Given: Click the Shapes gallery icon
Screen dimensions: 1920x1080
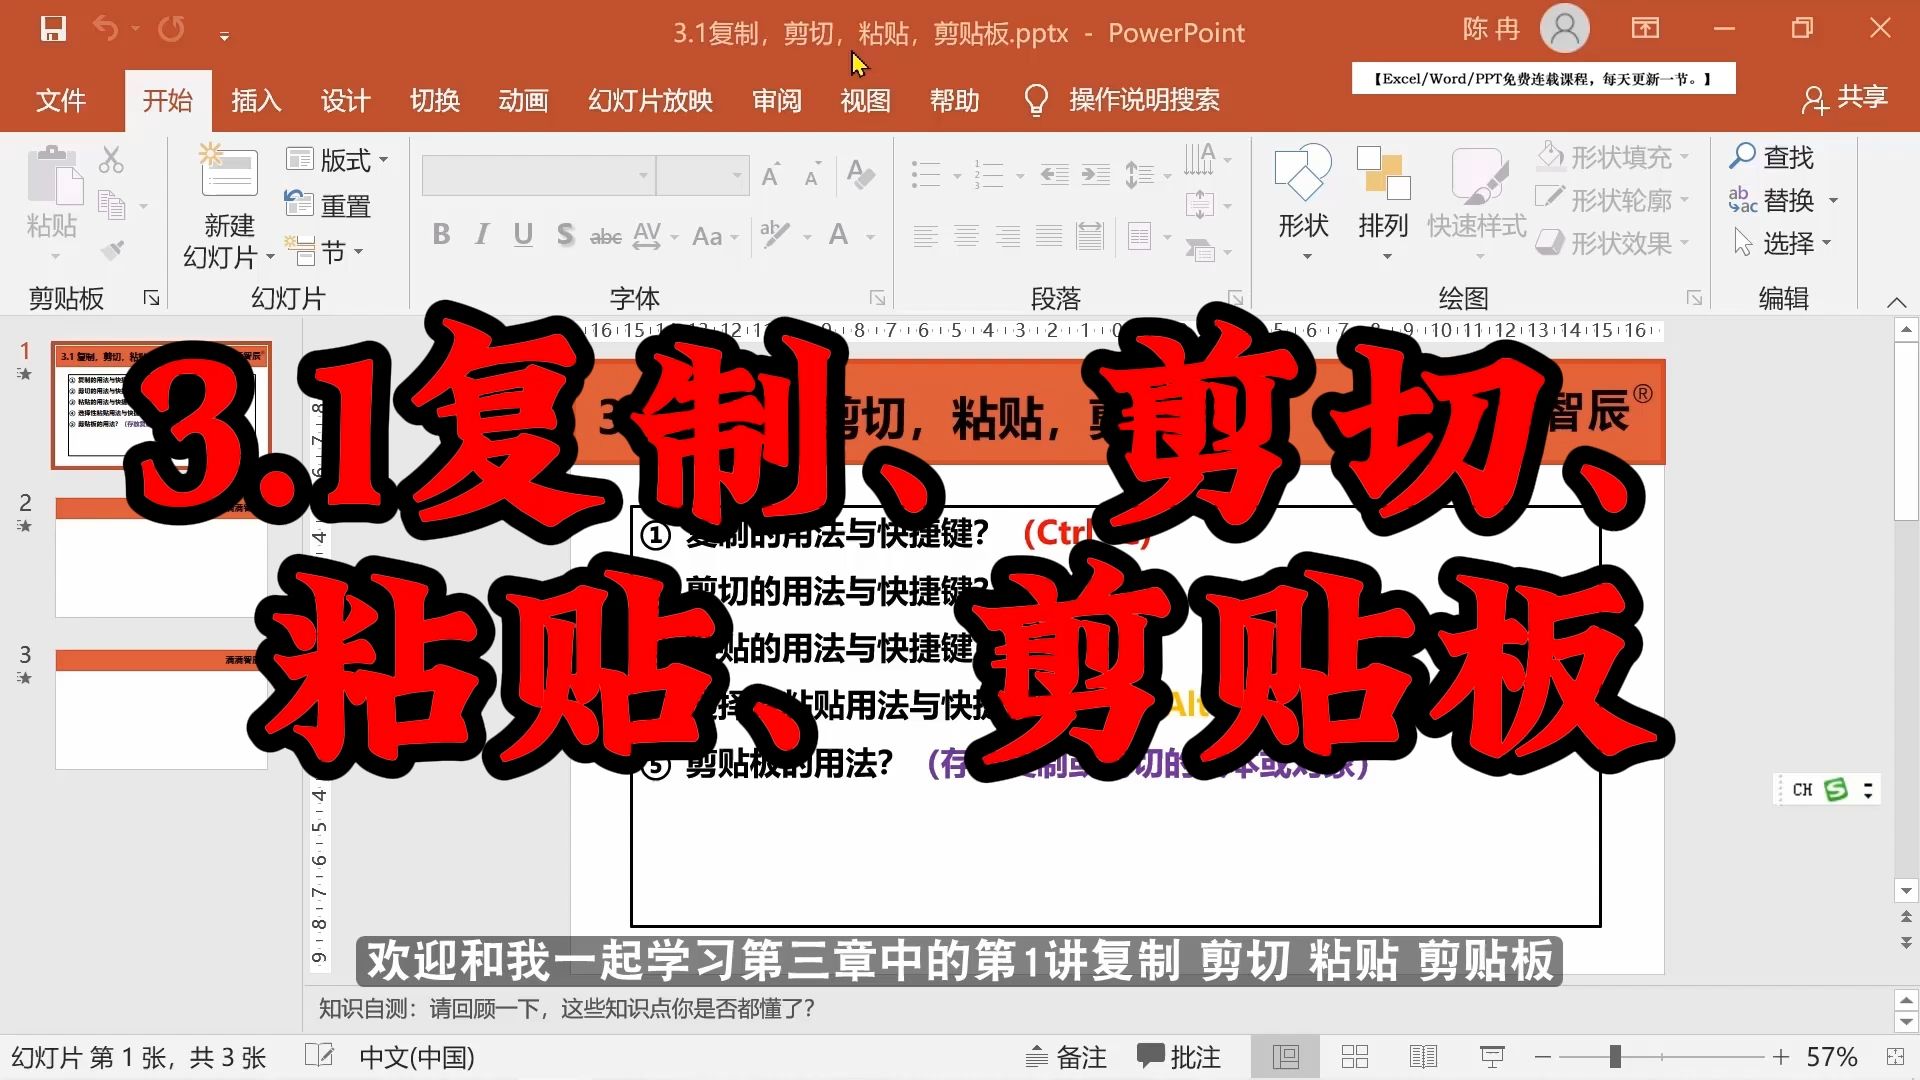Looking at the screenshot, I should click(1303, 173).
